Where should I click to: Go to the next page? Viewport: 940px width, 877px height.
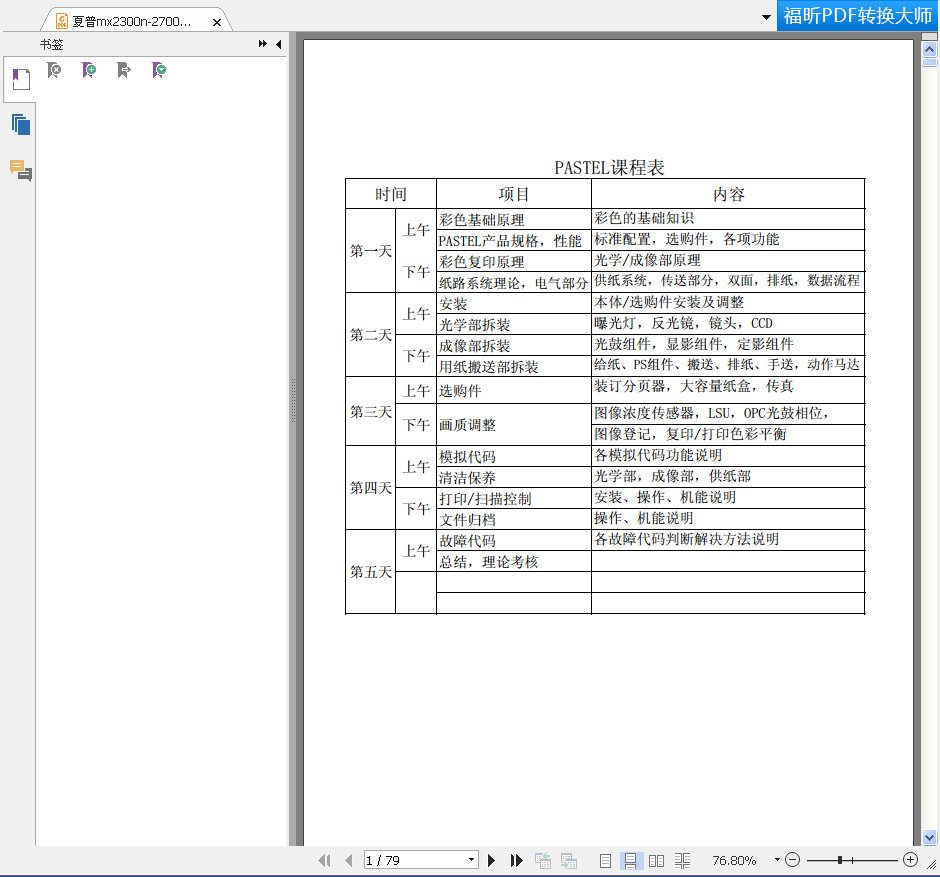pos(492,860)
